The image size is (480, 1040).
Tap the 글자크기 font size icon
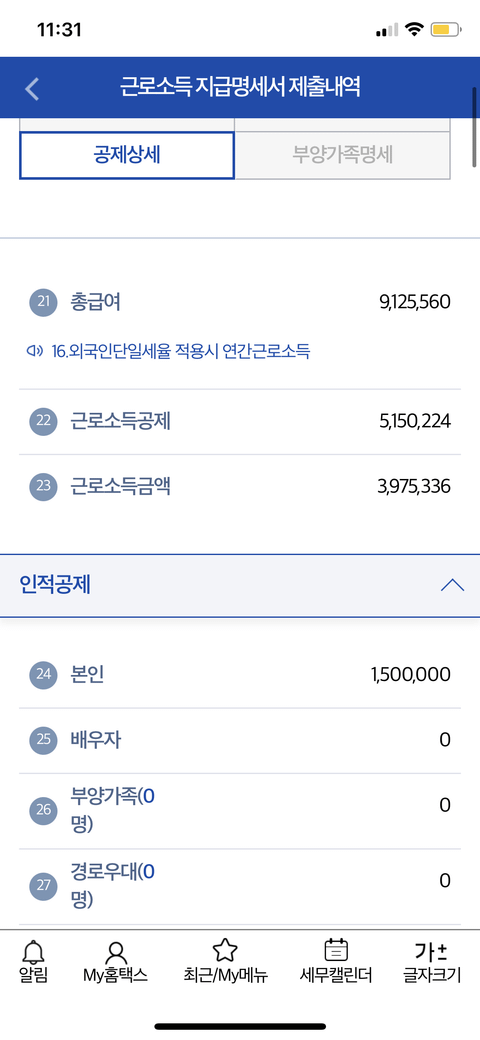point(431,952)
